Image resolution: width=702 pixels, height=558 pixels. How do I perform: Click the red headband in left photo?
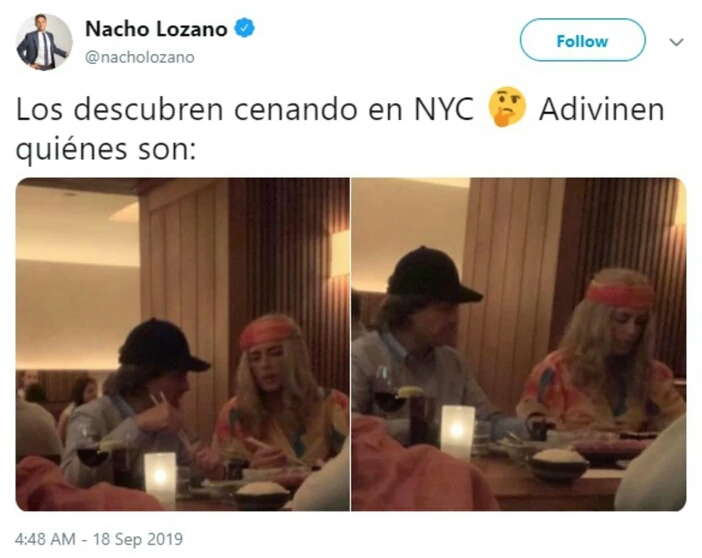(268, 333)
